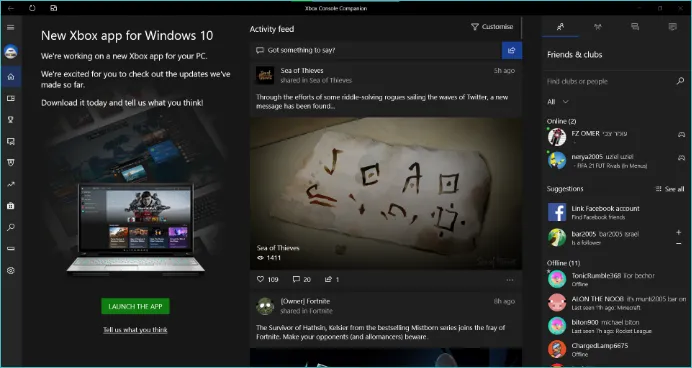Screen dimensions: 692x368
Task: Click Sea of Thieves post title
Action: (x=302, y=71)
